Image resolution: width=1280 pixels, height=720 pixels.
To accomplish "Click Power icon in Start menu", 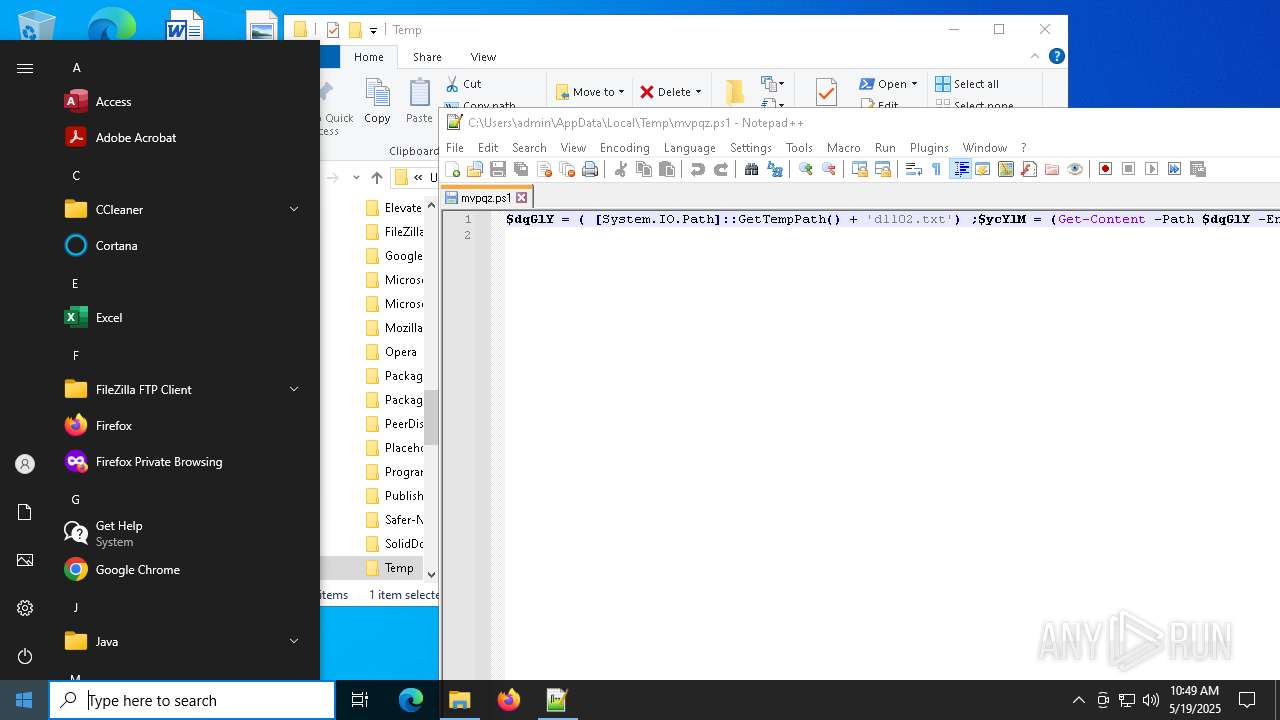I will [x=25, y=656].
